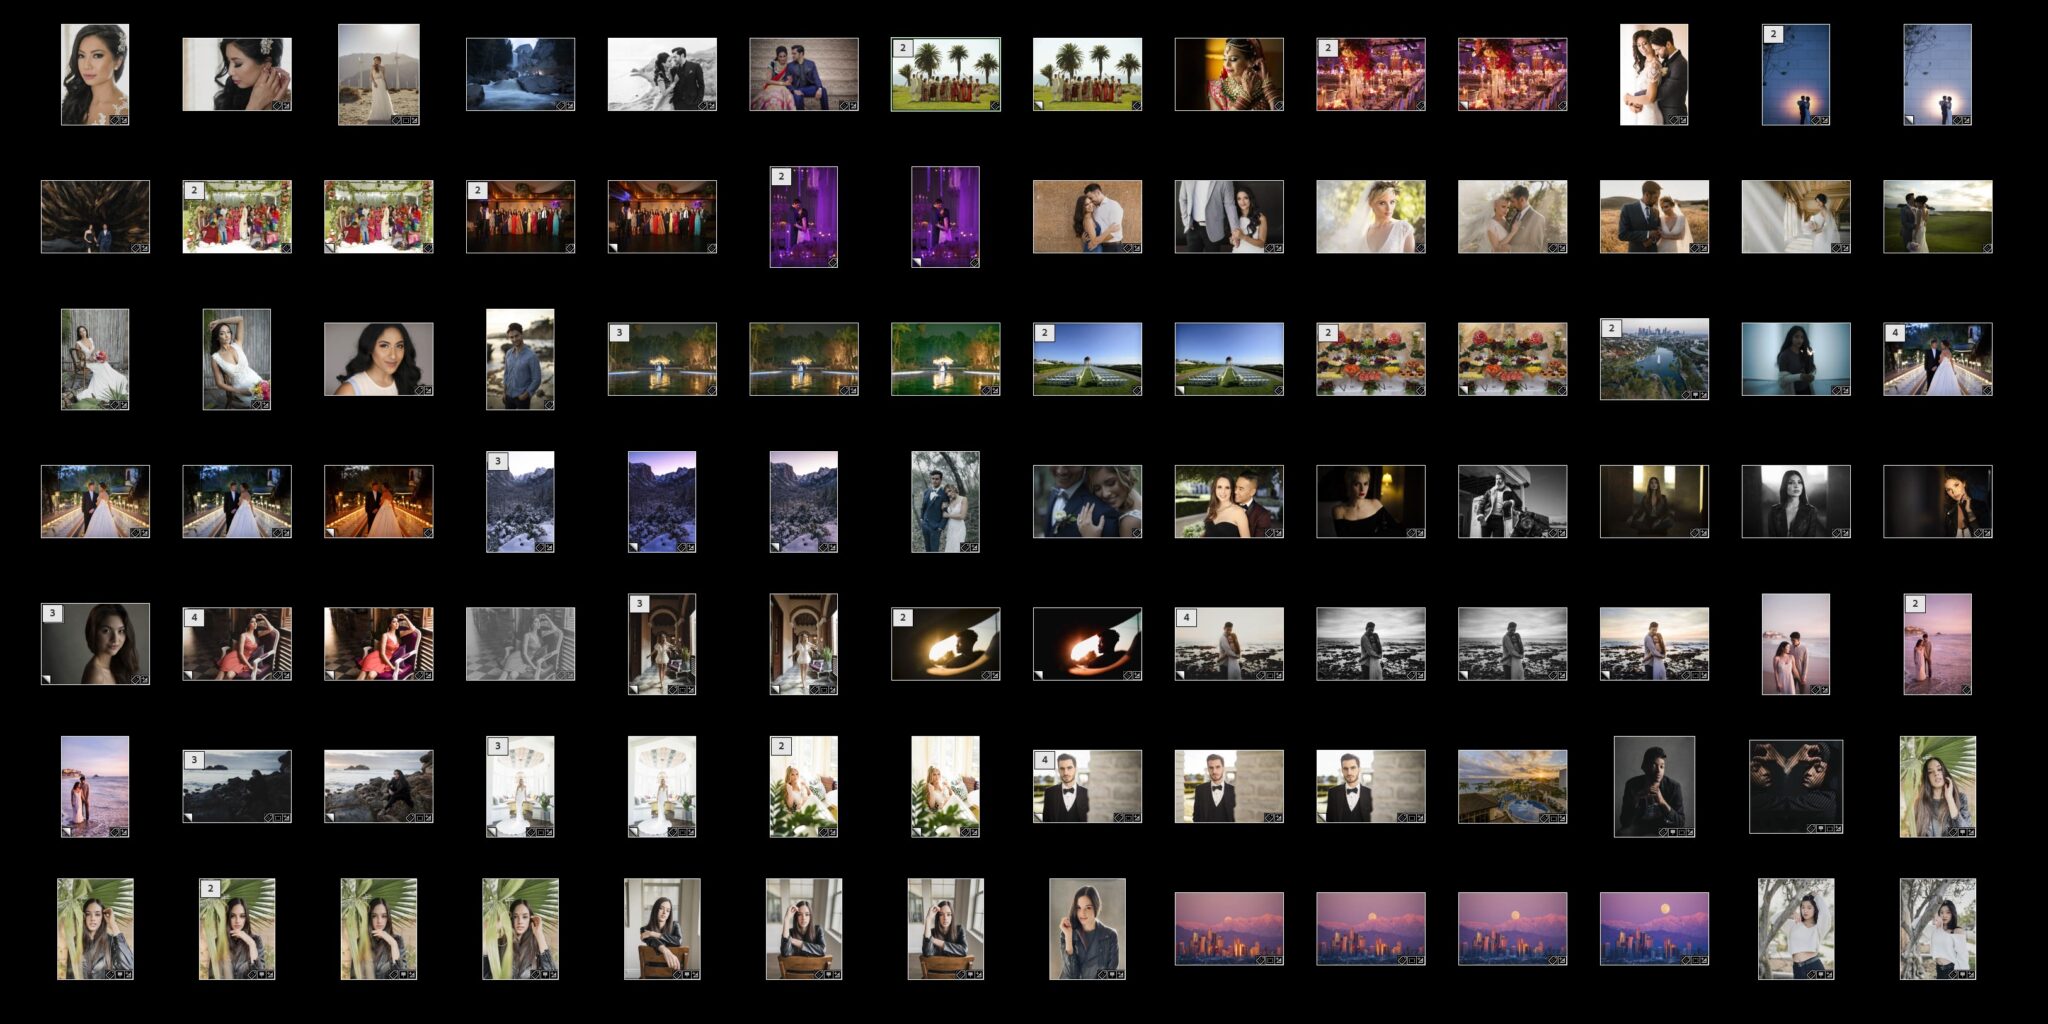Open the develop settings badge on the waterfall photo
The height and width of the screenshot is (1024, 2048).
570,106
